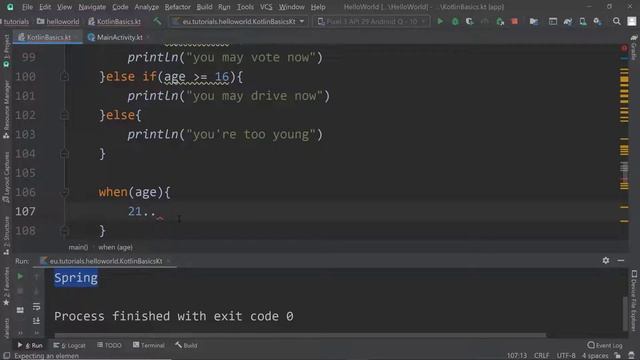Click error stripe marker at editor top right
This screenshot has height=360, width=640.
coord(624,48)
